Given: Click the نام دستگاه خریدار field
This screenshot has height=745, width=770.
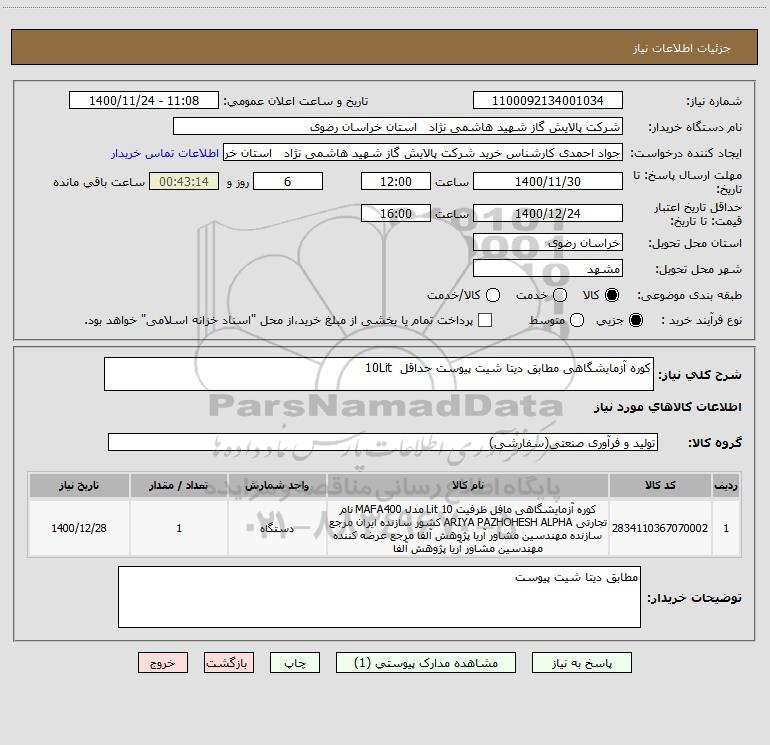Looking at the screenshot, I should 398,127.
